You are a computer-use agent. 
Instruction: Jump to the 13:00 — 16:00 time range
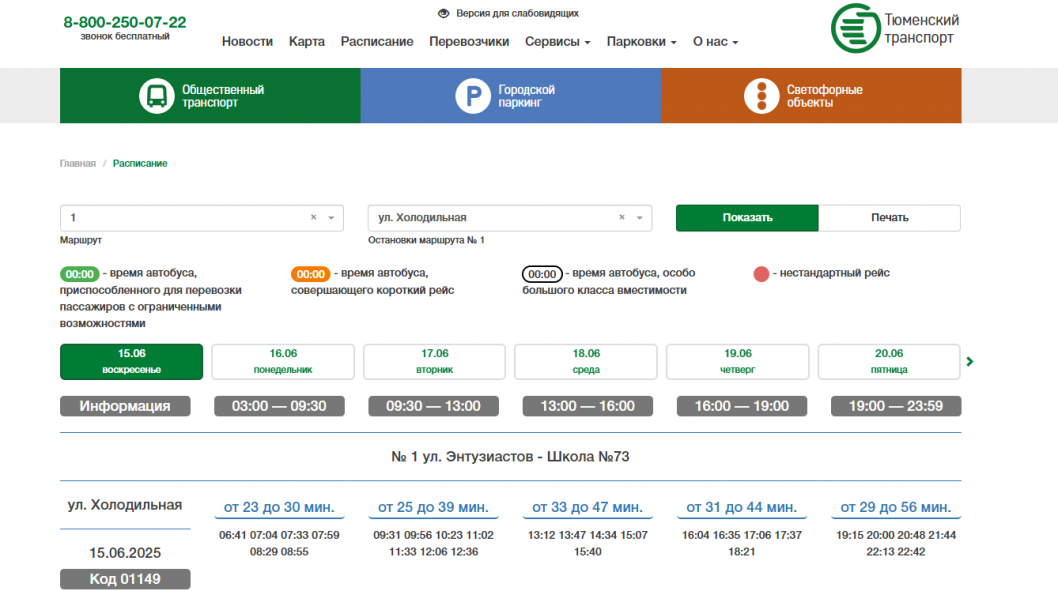pos(587,406)
